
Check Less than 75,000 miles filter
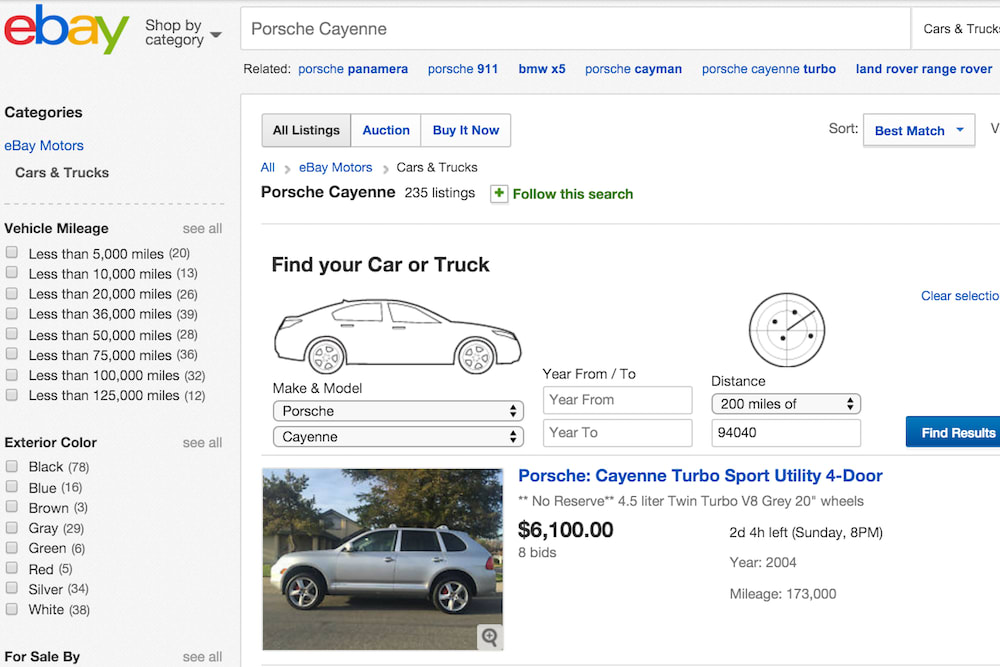(11, 355)
